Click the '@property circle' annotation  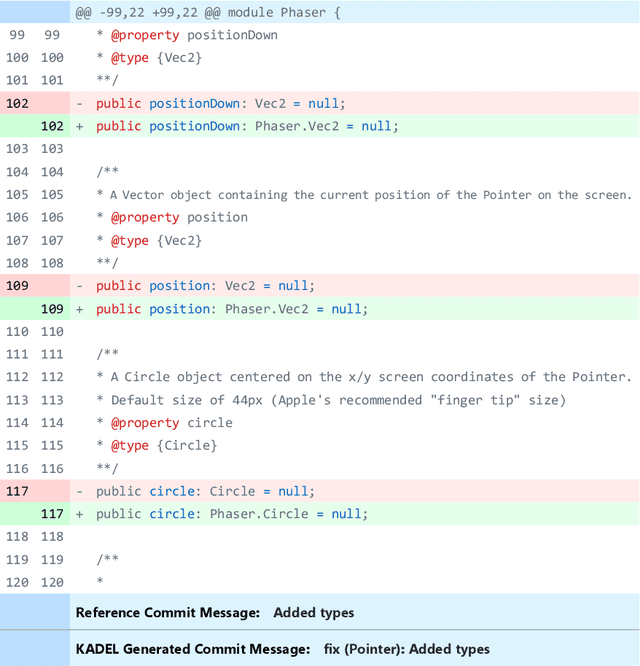tap(171, 422)
